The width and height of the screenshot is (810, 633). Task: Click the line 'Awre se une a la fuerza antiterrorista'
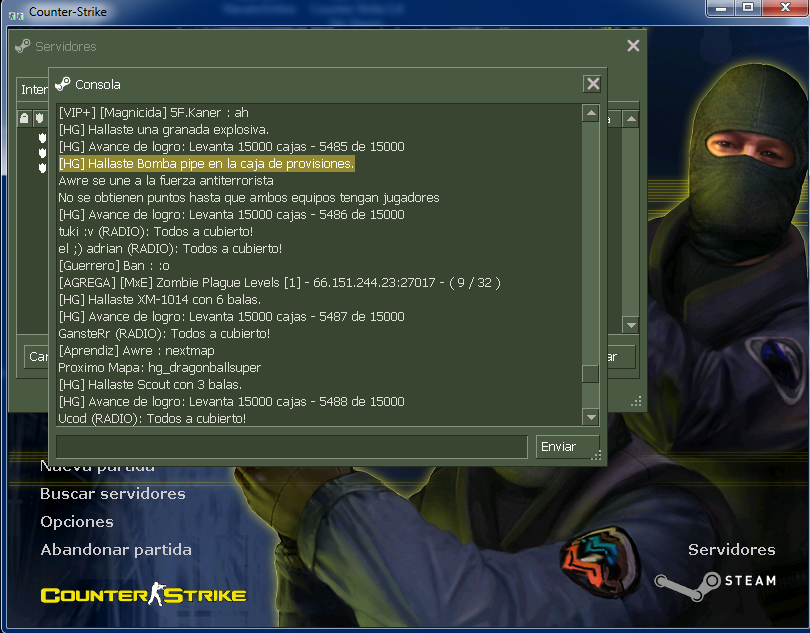166,180
